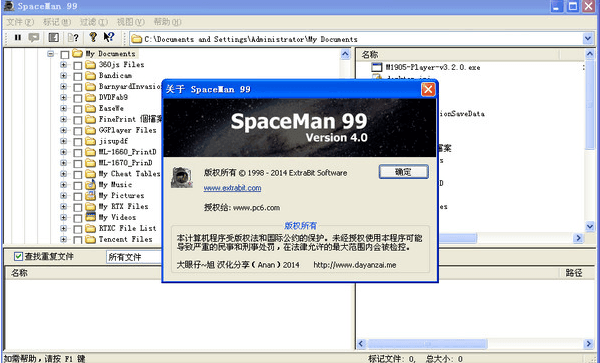
Task: Select the ML-1670_PrinD tree item
Action: (125, 163)
